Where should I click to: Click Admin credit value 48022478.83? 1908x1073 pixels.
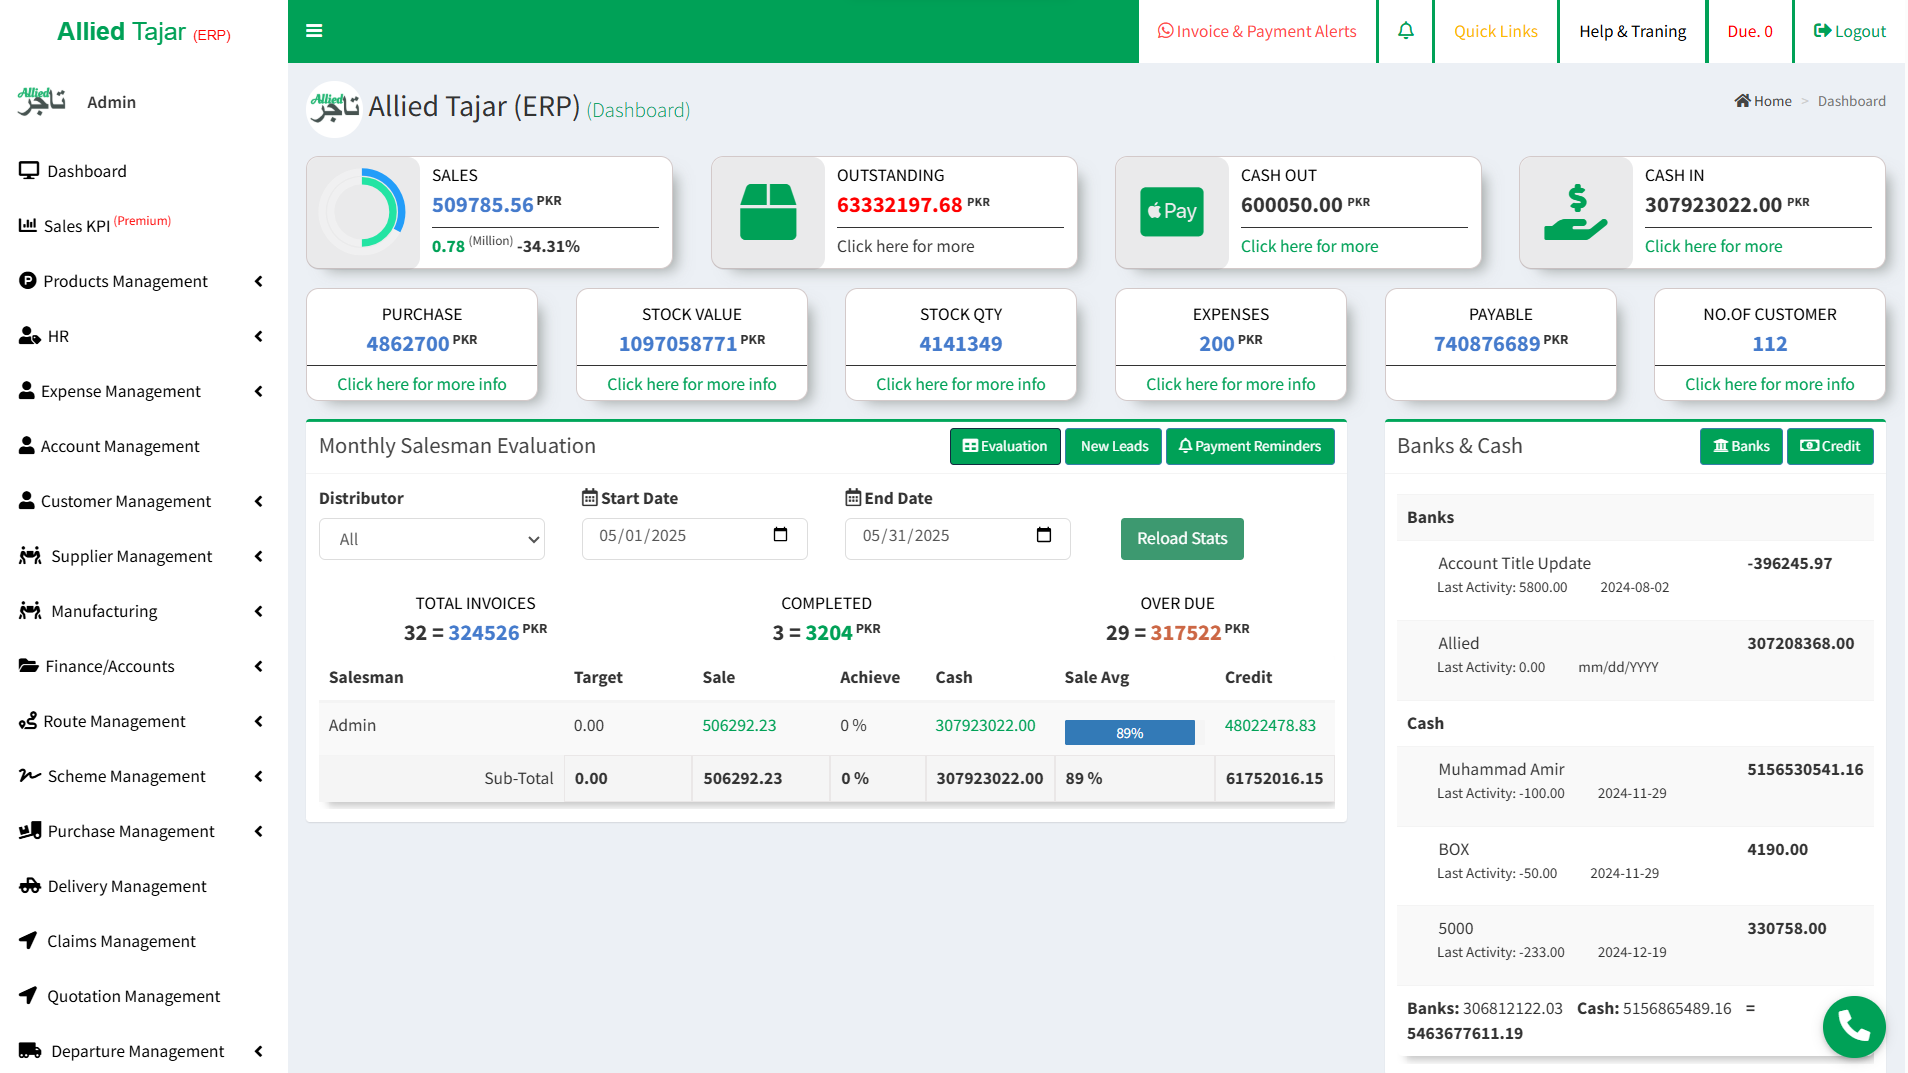1270,725
